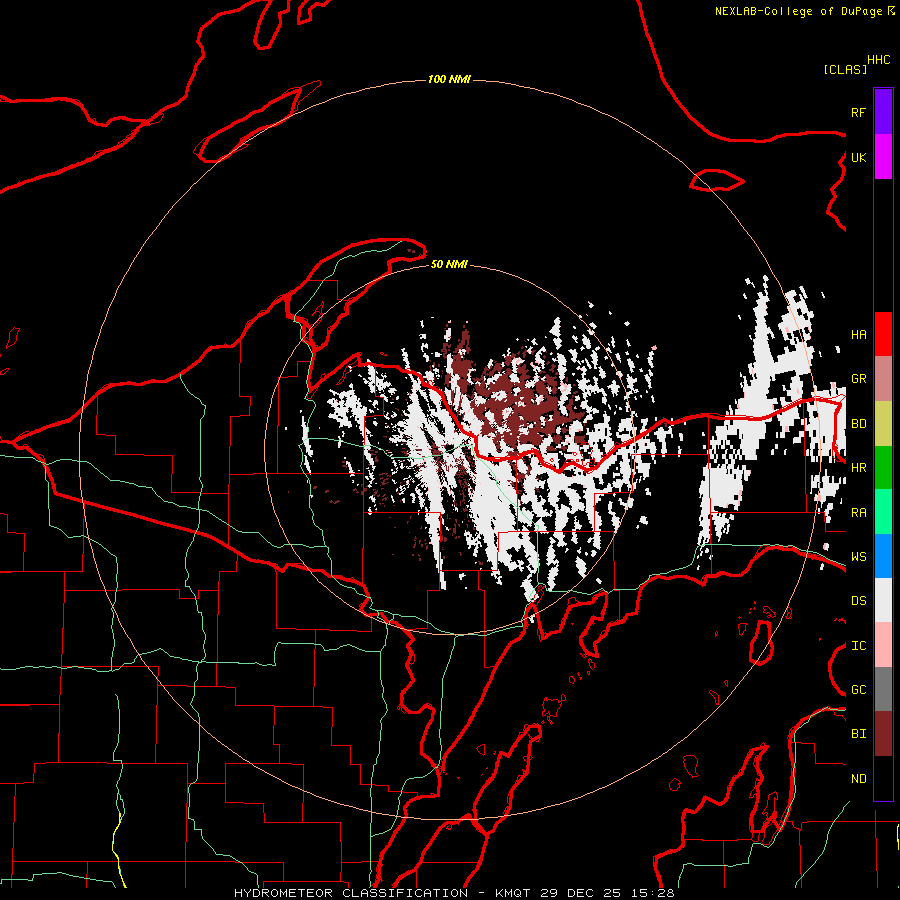Click the BD legend label
Image resolution: width=900 pixels, height=900 pixels.
[858, 424]
